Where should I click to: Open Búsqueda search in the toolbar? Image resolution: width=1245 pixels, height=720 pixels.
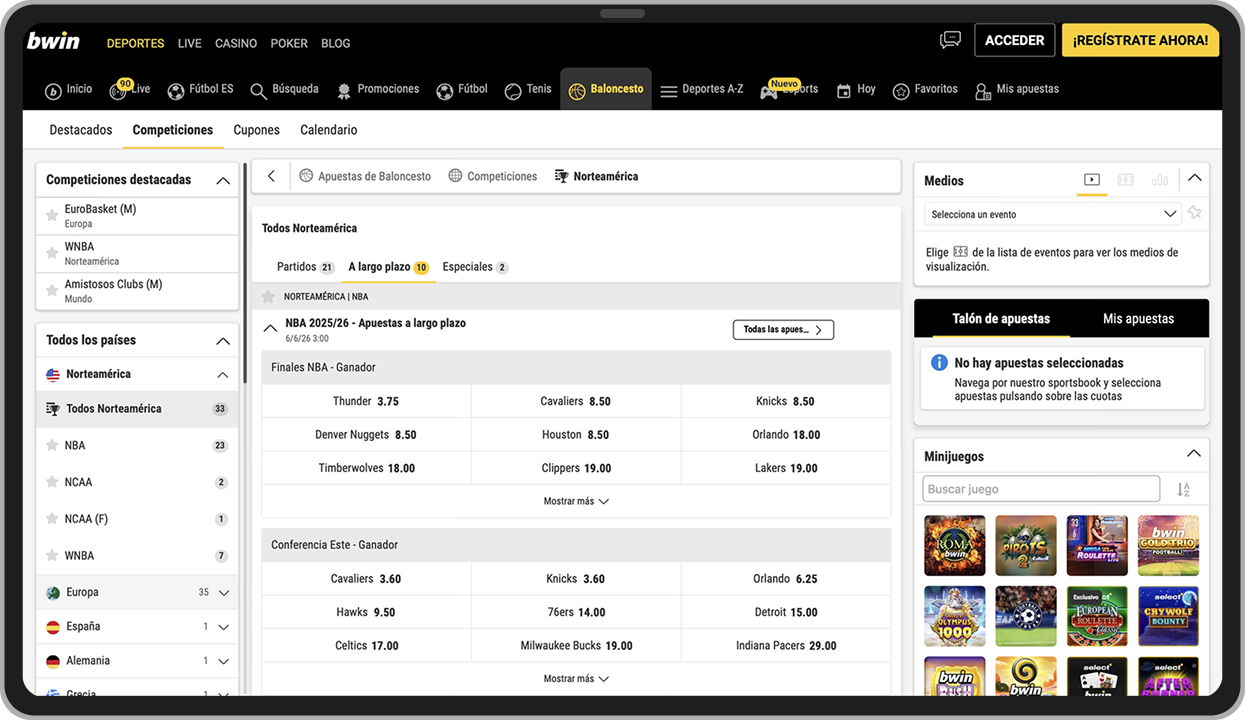click(284, 89)
